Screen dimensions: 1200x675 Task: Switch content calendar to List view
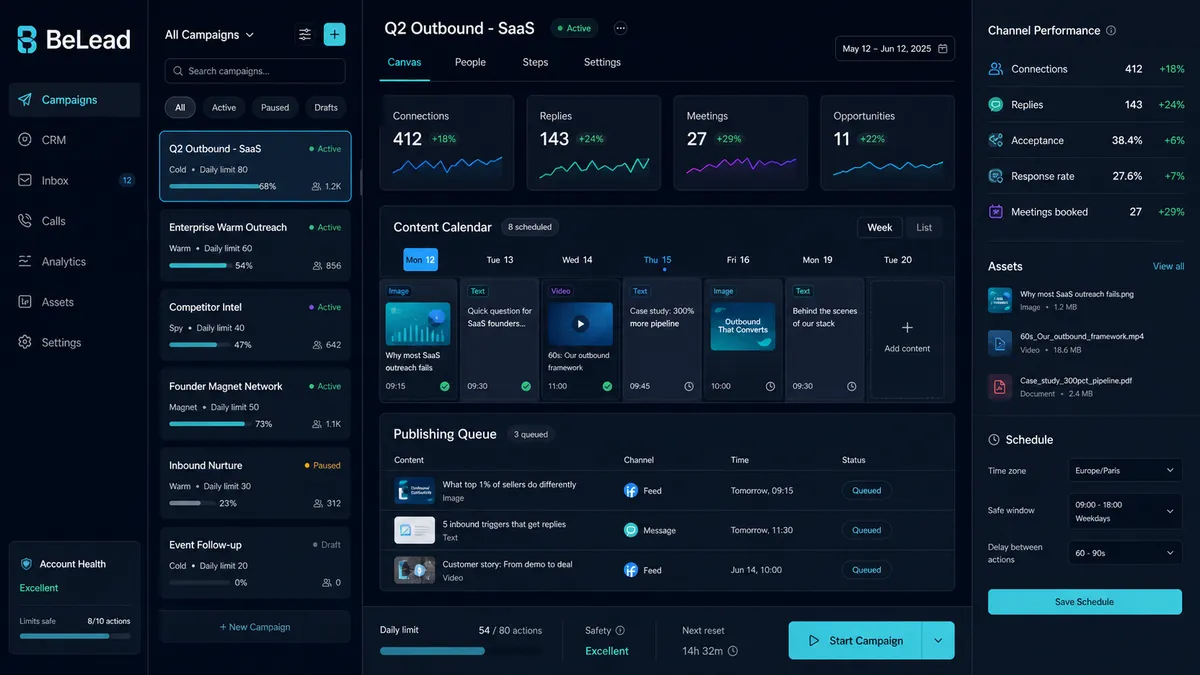coord(924,228)
